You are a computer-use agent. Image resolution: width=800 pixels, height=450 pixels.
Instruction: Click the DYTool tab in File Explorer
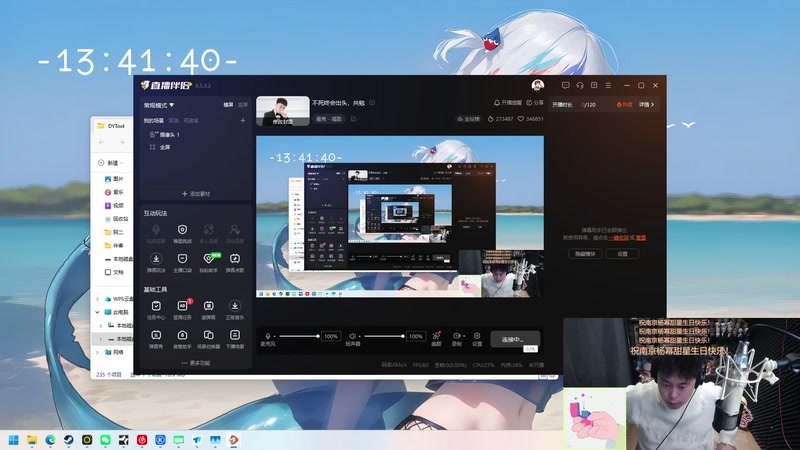pyautogui.click(x=112, y=126)
